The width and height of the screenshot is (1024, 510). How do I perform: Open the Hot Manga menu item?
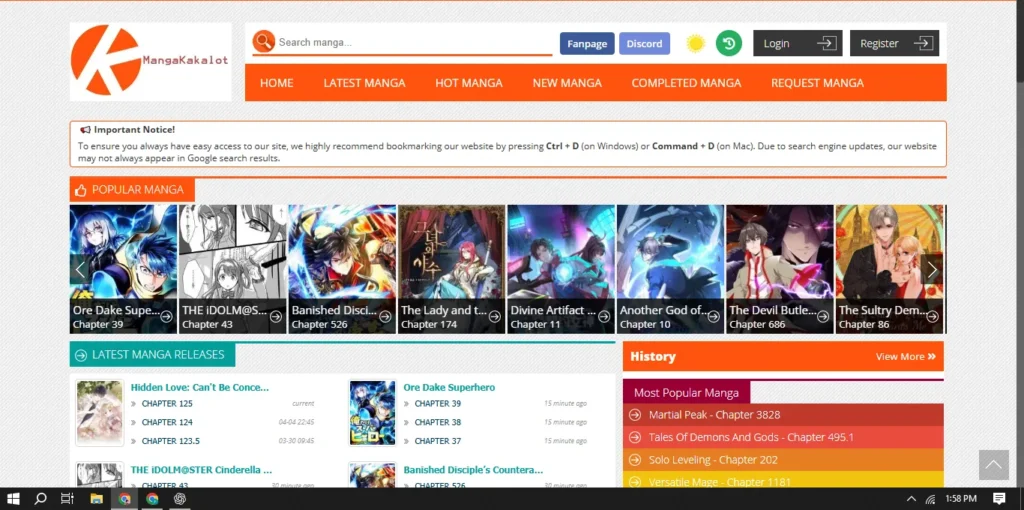tap(468, 83)
